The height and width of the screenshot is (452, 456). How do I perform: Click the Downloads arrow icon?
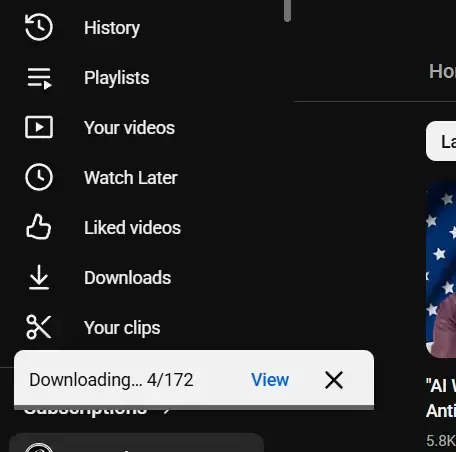pyautogui.click(x=39, y=277)
